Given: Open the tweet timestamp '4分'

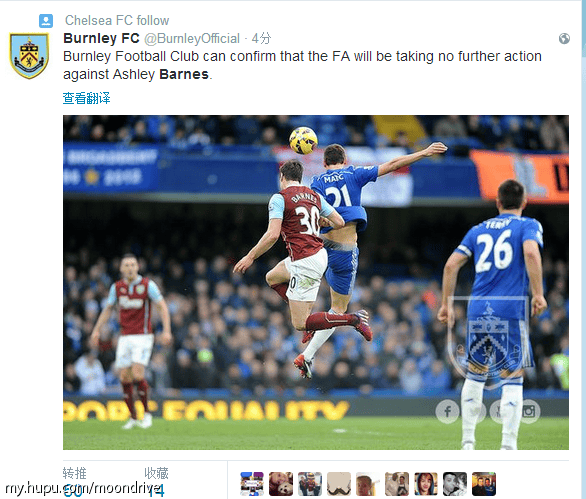Looking at the screenshot, I should [261, 38].
